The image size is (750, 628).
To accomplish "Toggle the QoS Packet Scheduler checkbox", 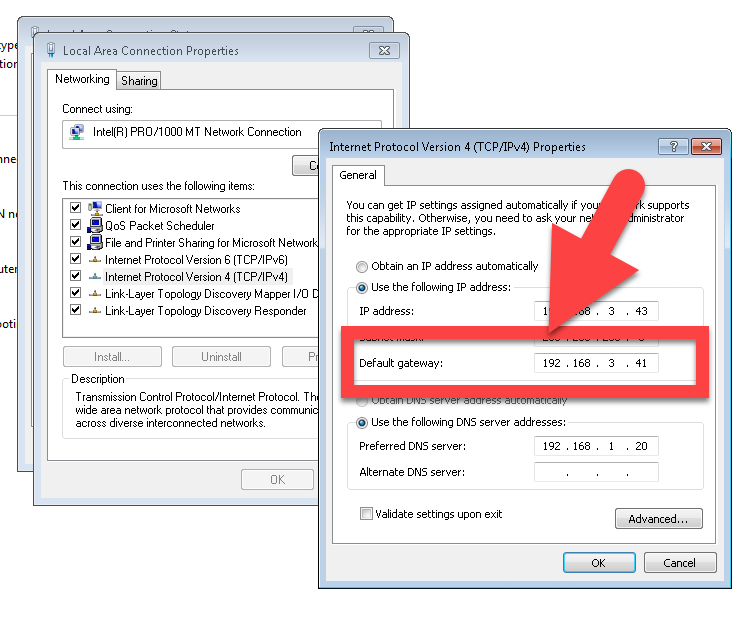I will (75, 226).
